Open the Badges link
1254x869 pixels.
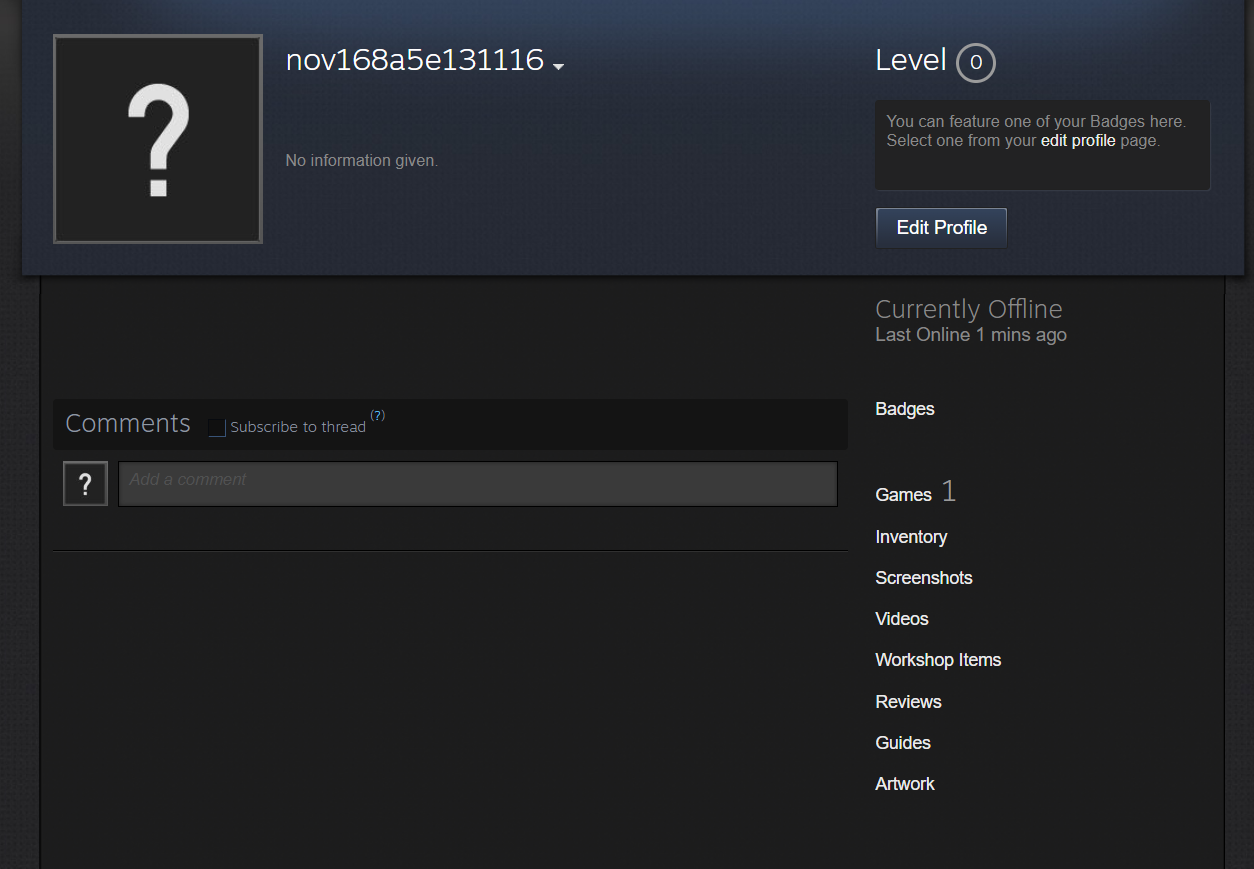[905, 409]
